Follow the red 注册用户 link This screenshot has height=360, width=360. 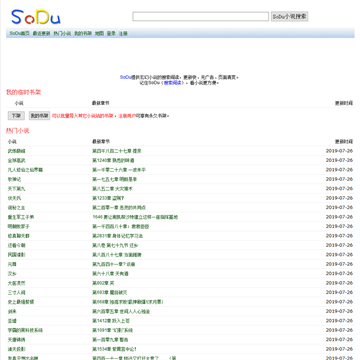[127, 116]
